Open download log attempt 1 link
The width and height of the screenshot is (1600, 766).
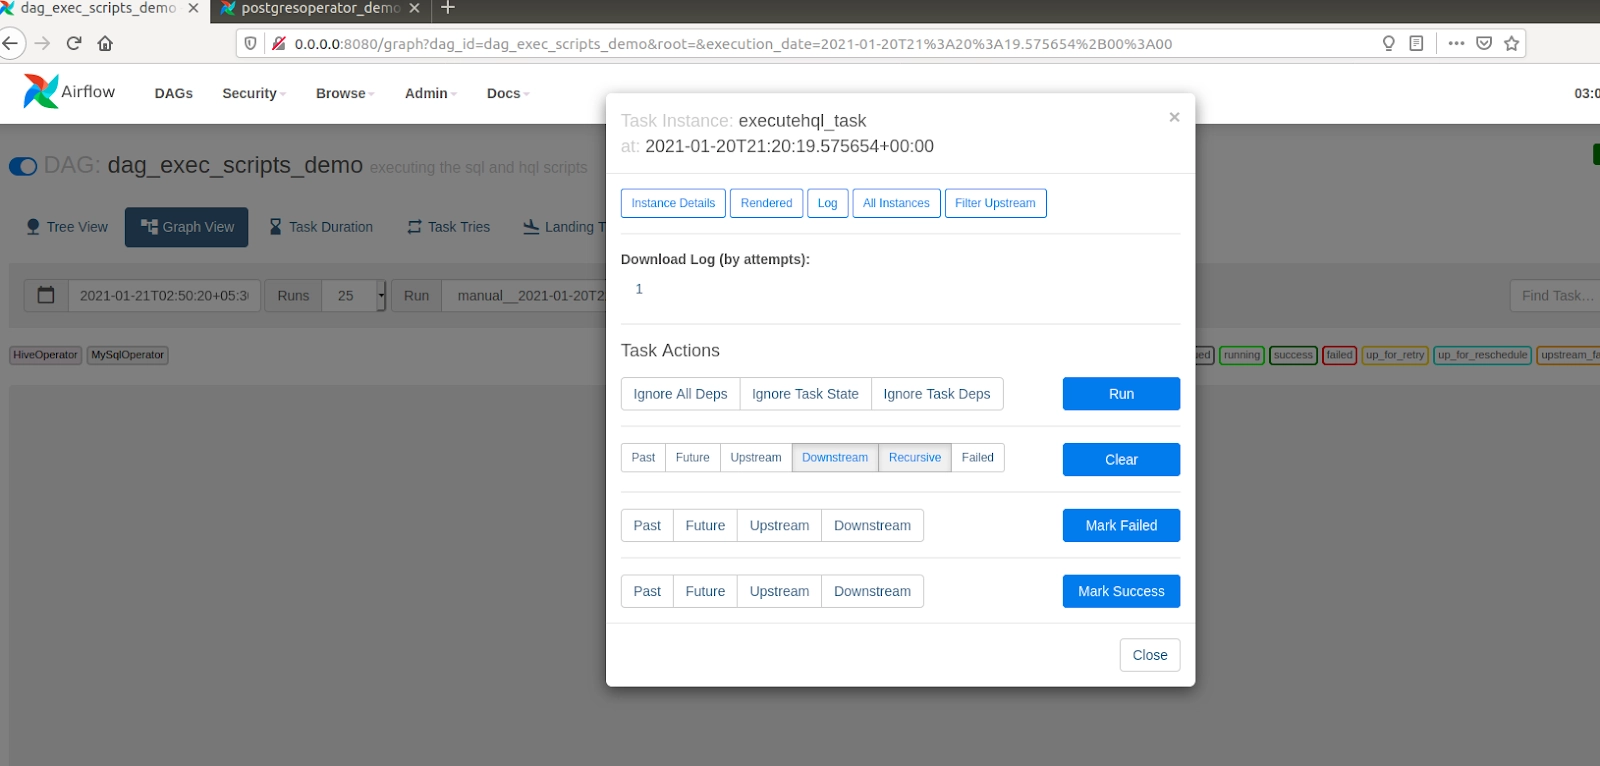pos(639,289)
